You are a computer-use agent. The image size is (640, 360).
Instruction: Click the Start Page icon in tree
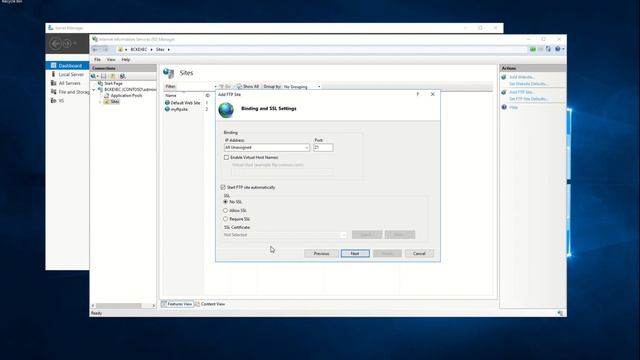pyautogui.click(x=100, y=83)
